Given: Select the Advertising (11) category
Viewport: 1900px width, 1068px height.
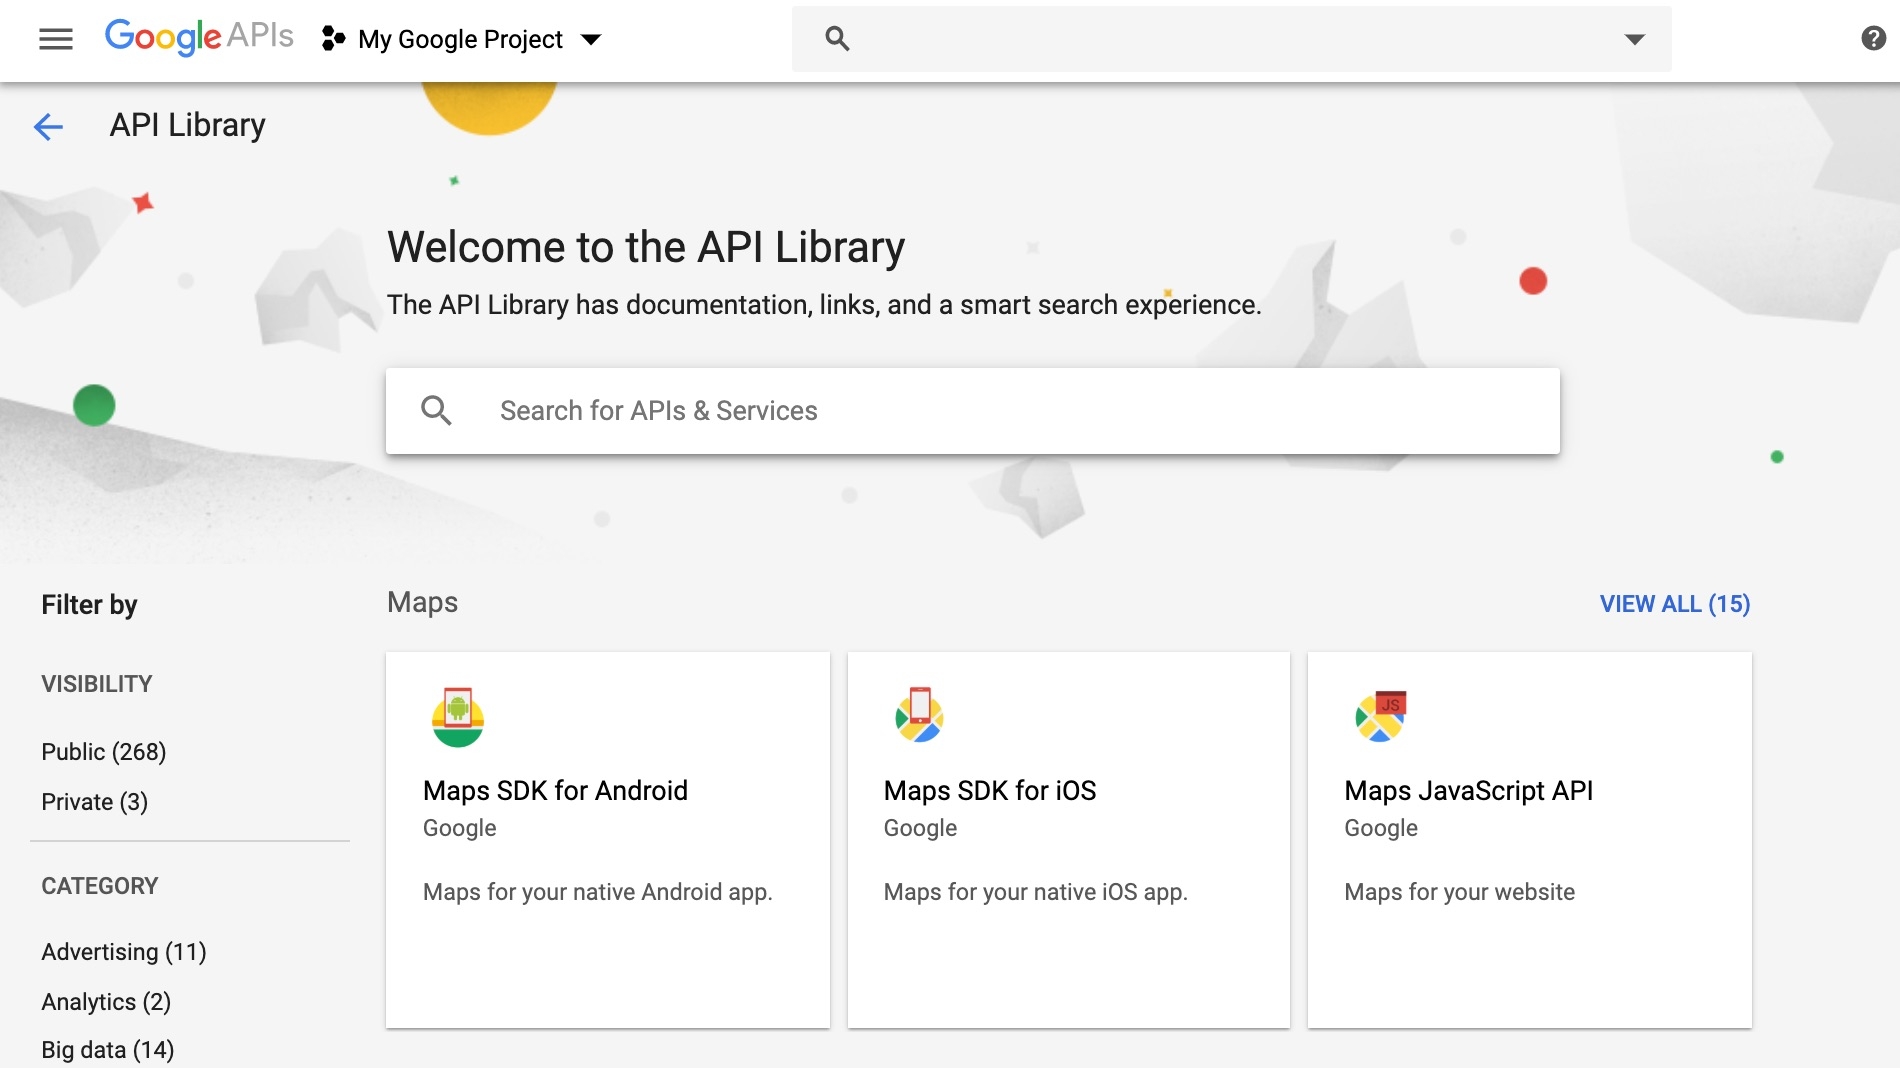Looking at the screenshot, I should [124, 952].
